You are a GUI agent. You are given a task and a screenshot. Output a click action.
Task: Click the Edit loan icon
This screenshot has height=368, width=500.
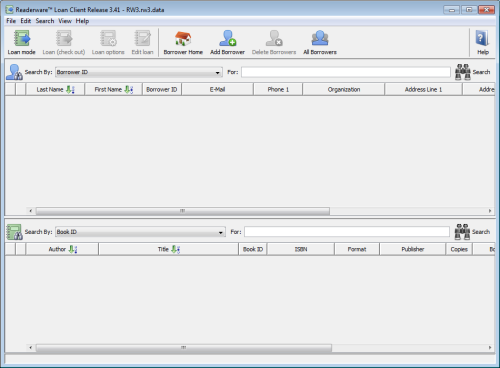(142, 39)
